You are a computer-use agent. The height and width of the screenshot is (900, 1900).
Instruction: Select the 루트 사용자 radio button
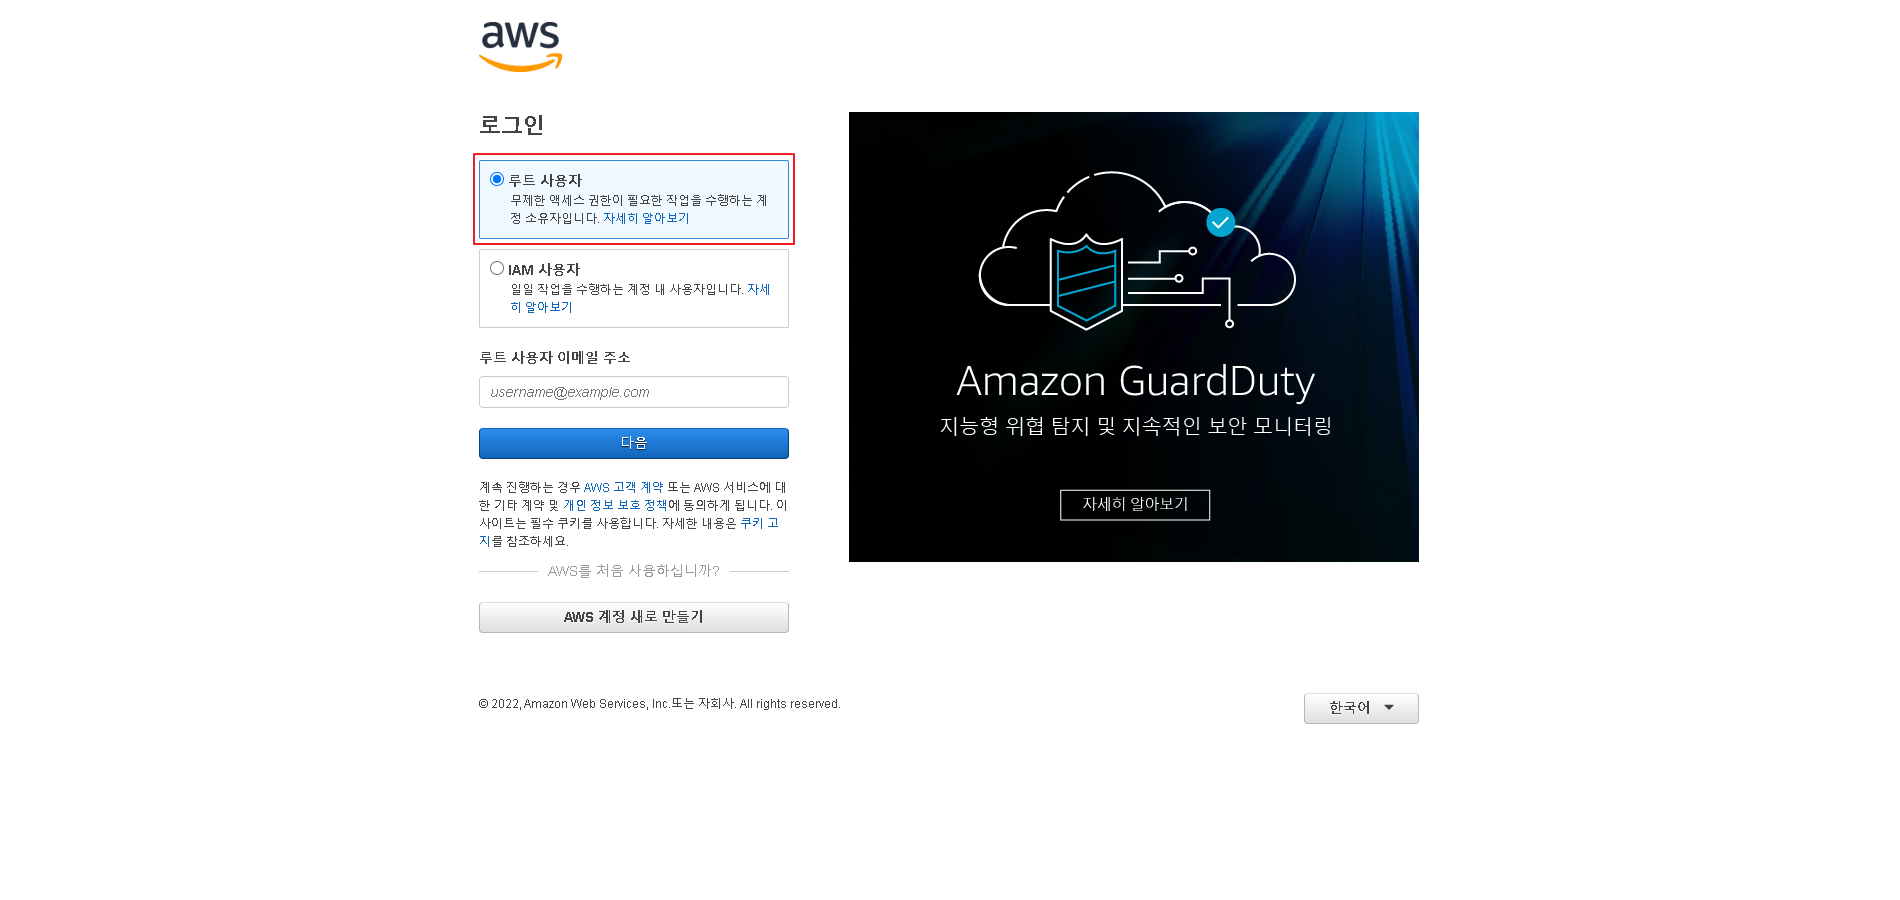point(497,179)
